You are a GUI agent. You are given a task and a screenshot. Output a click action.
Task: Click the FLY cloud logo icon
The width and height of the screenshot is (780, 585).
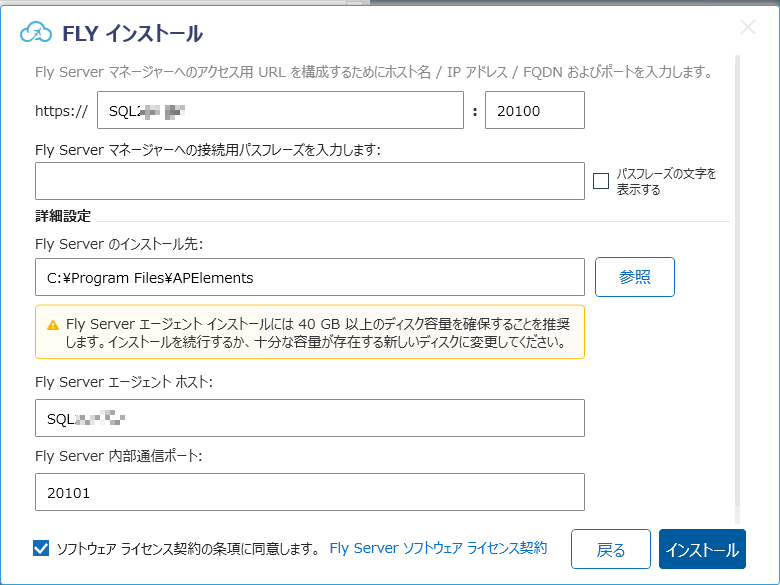point(36,32)
